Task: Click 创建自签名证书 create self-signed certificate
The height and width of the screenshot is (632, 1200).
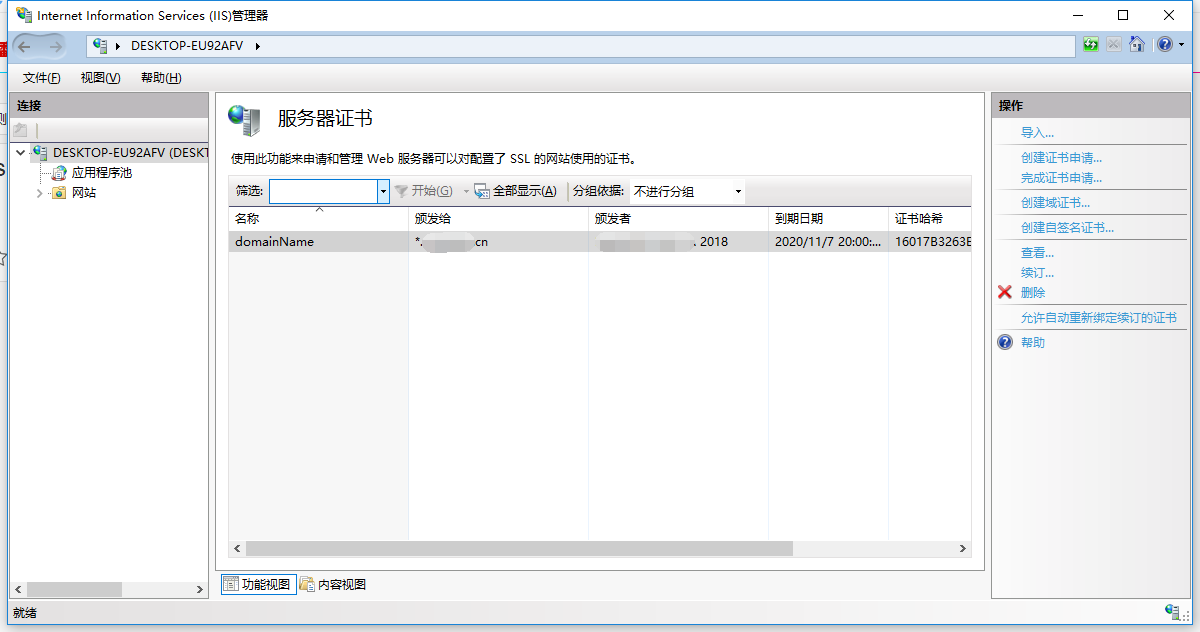Action: (x=1067, y=228)
